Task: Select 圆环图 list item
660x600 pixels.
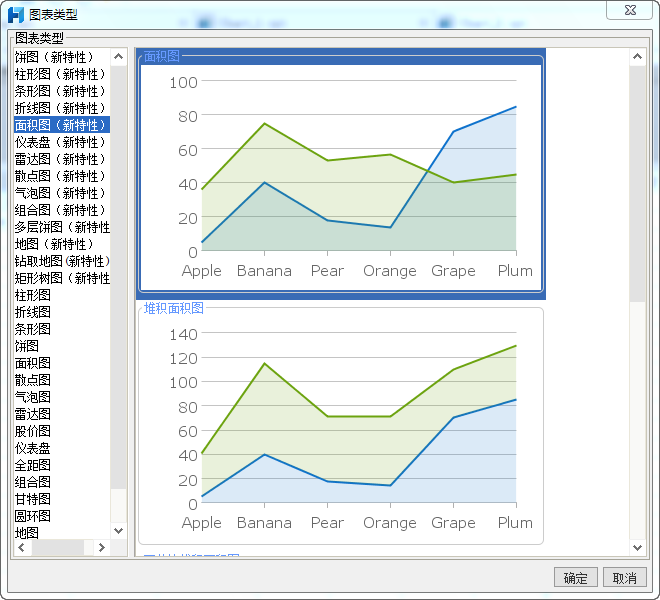Action: click(62, 516)
